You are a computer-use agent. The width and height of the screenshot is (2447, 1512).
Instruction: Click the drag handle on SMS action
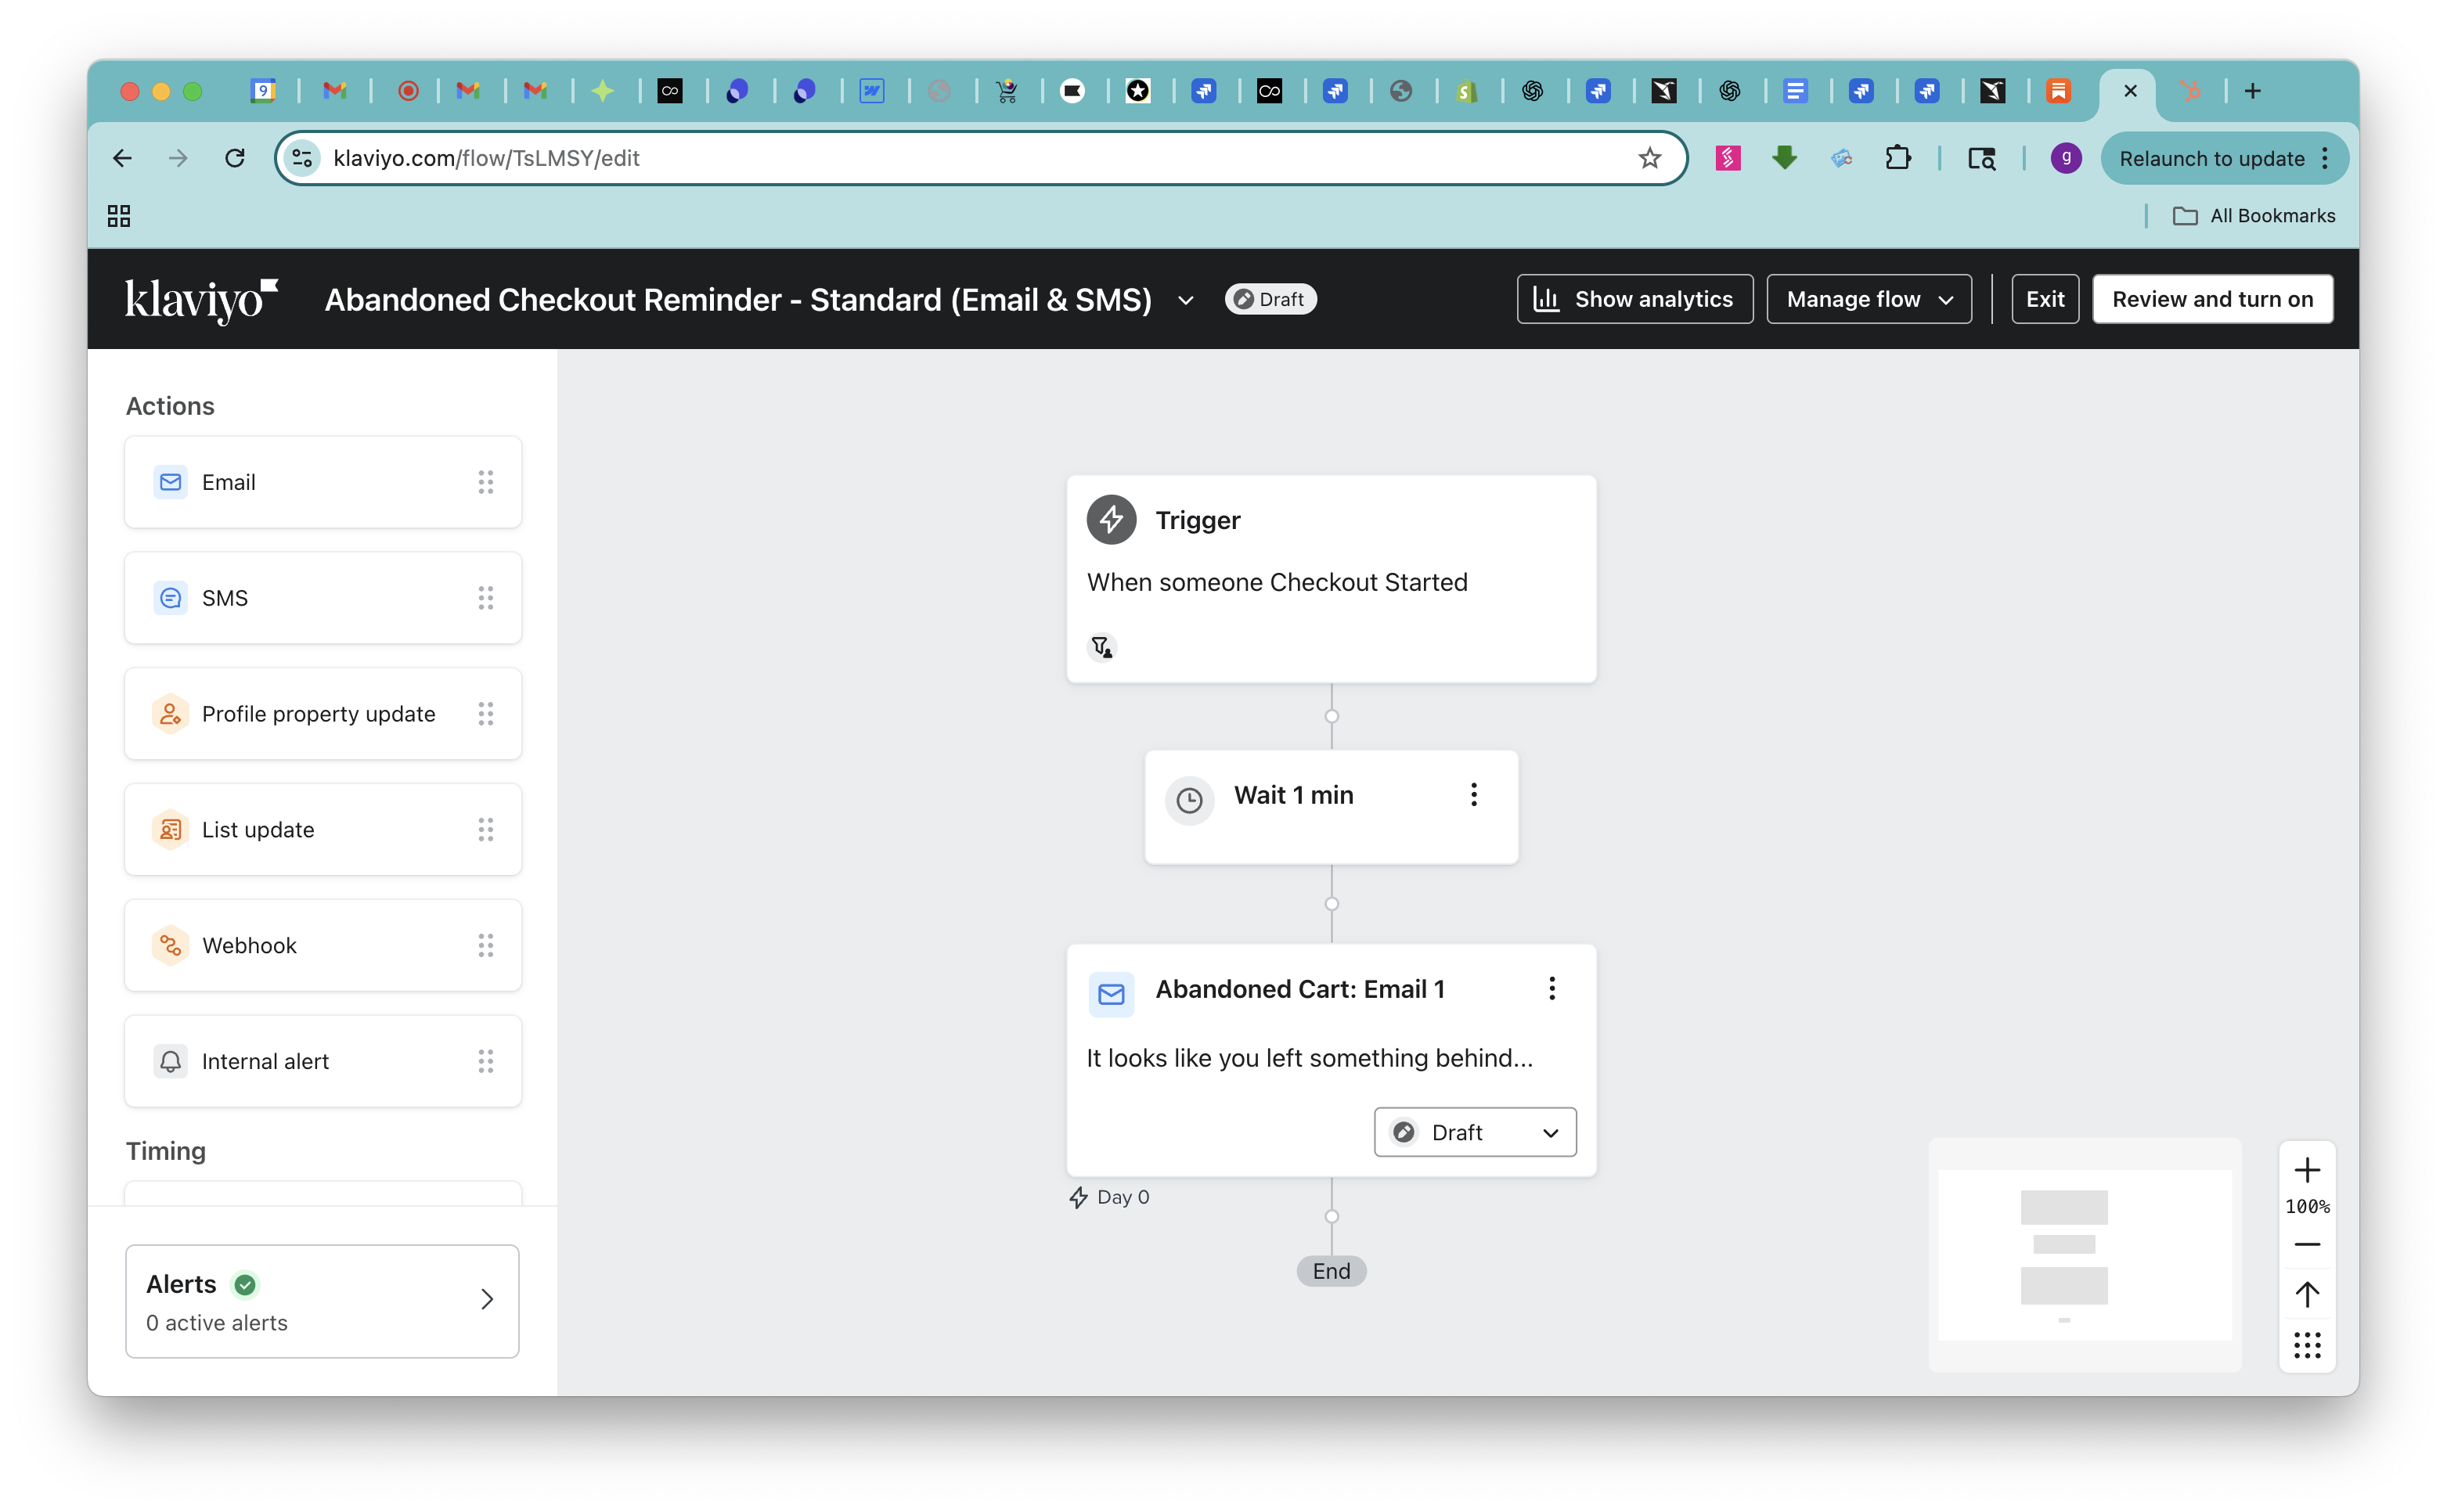(x=486, y=598)
